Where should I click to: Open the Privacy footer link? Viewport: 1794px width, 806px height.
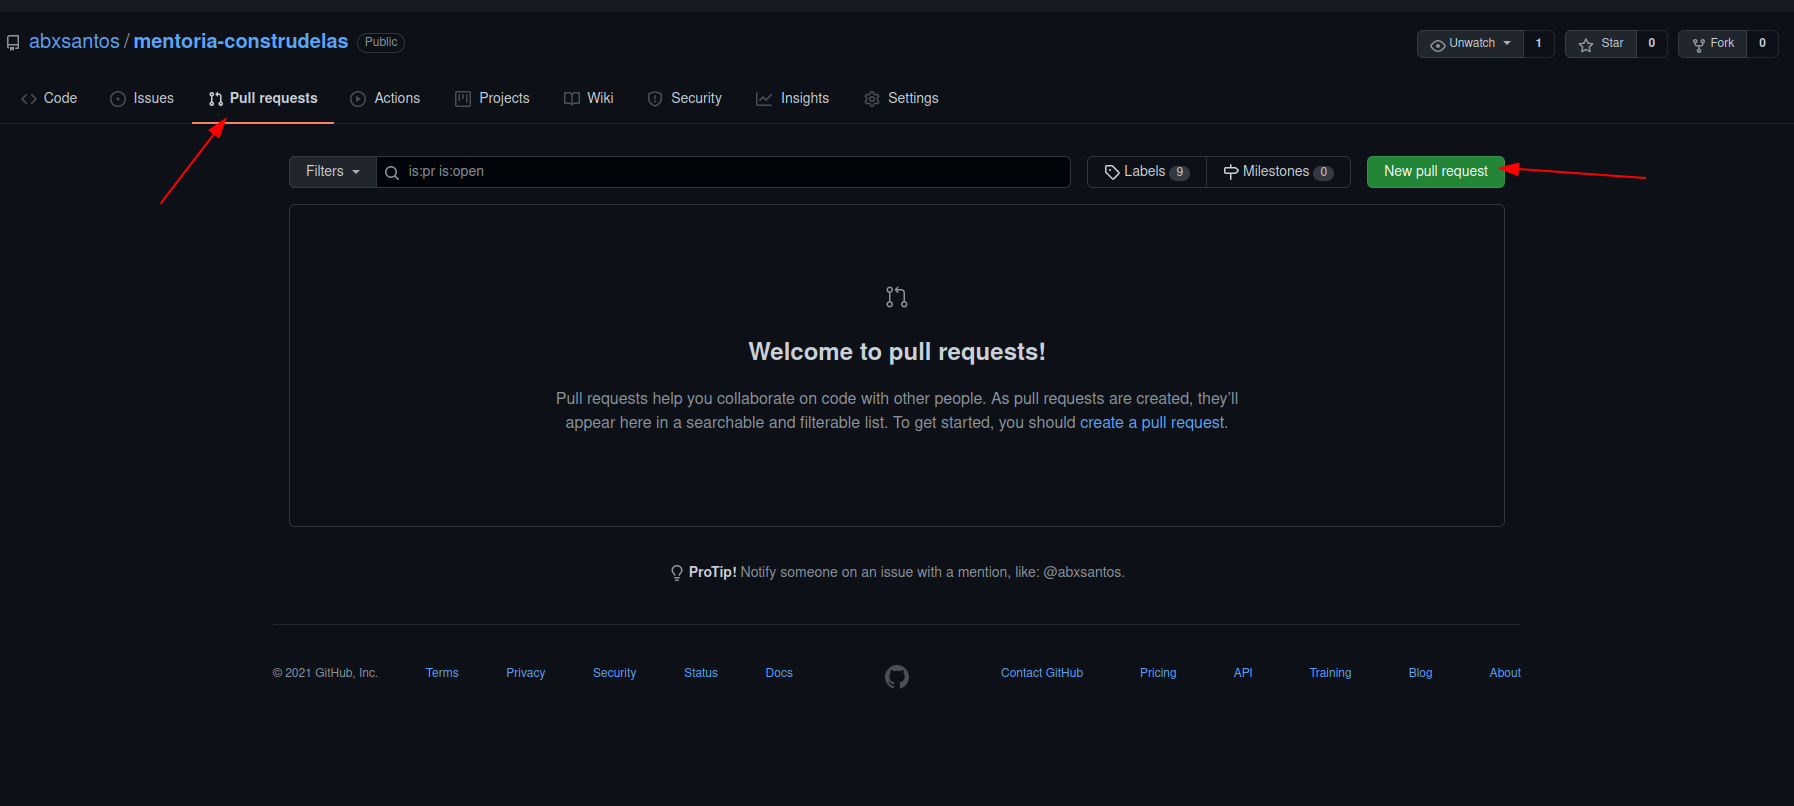click(x=526, y=673)
